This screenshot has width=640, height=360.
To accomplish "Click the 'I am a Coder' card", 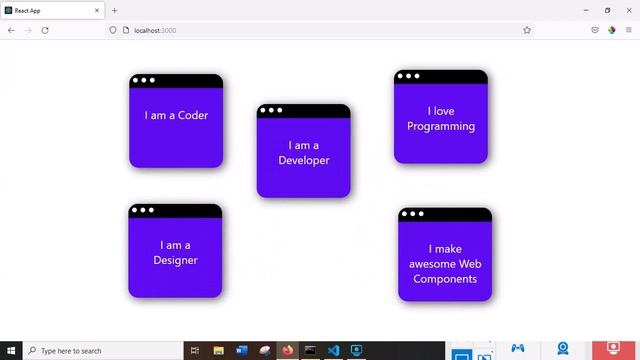I will pyautogui.click(x=176, y=121).
